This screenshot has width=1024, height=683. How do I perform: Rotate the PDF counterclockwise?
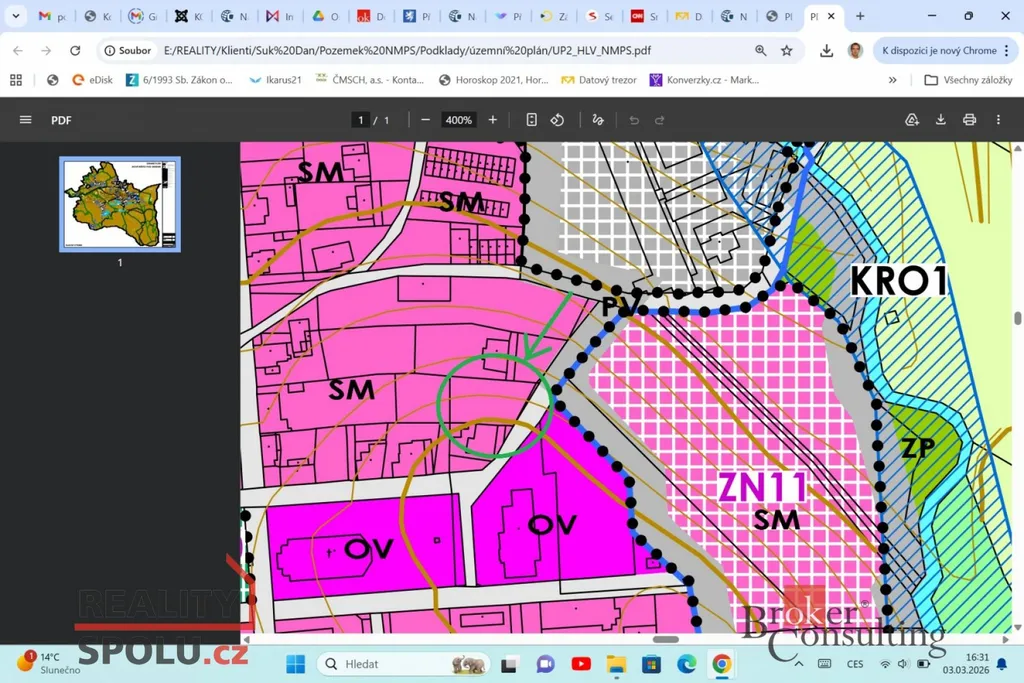point(557,120)
